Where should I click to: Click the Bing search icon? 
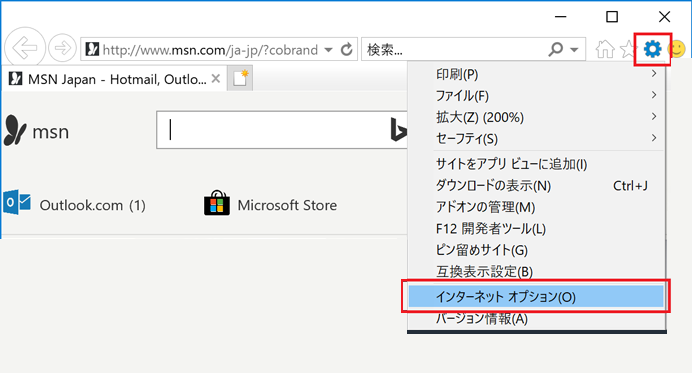pos(398,130)
